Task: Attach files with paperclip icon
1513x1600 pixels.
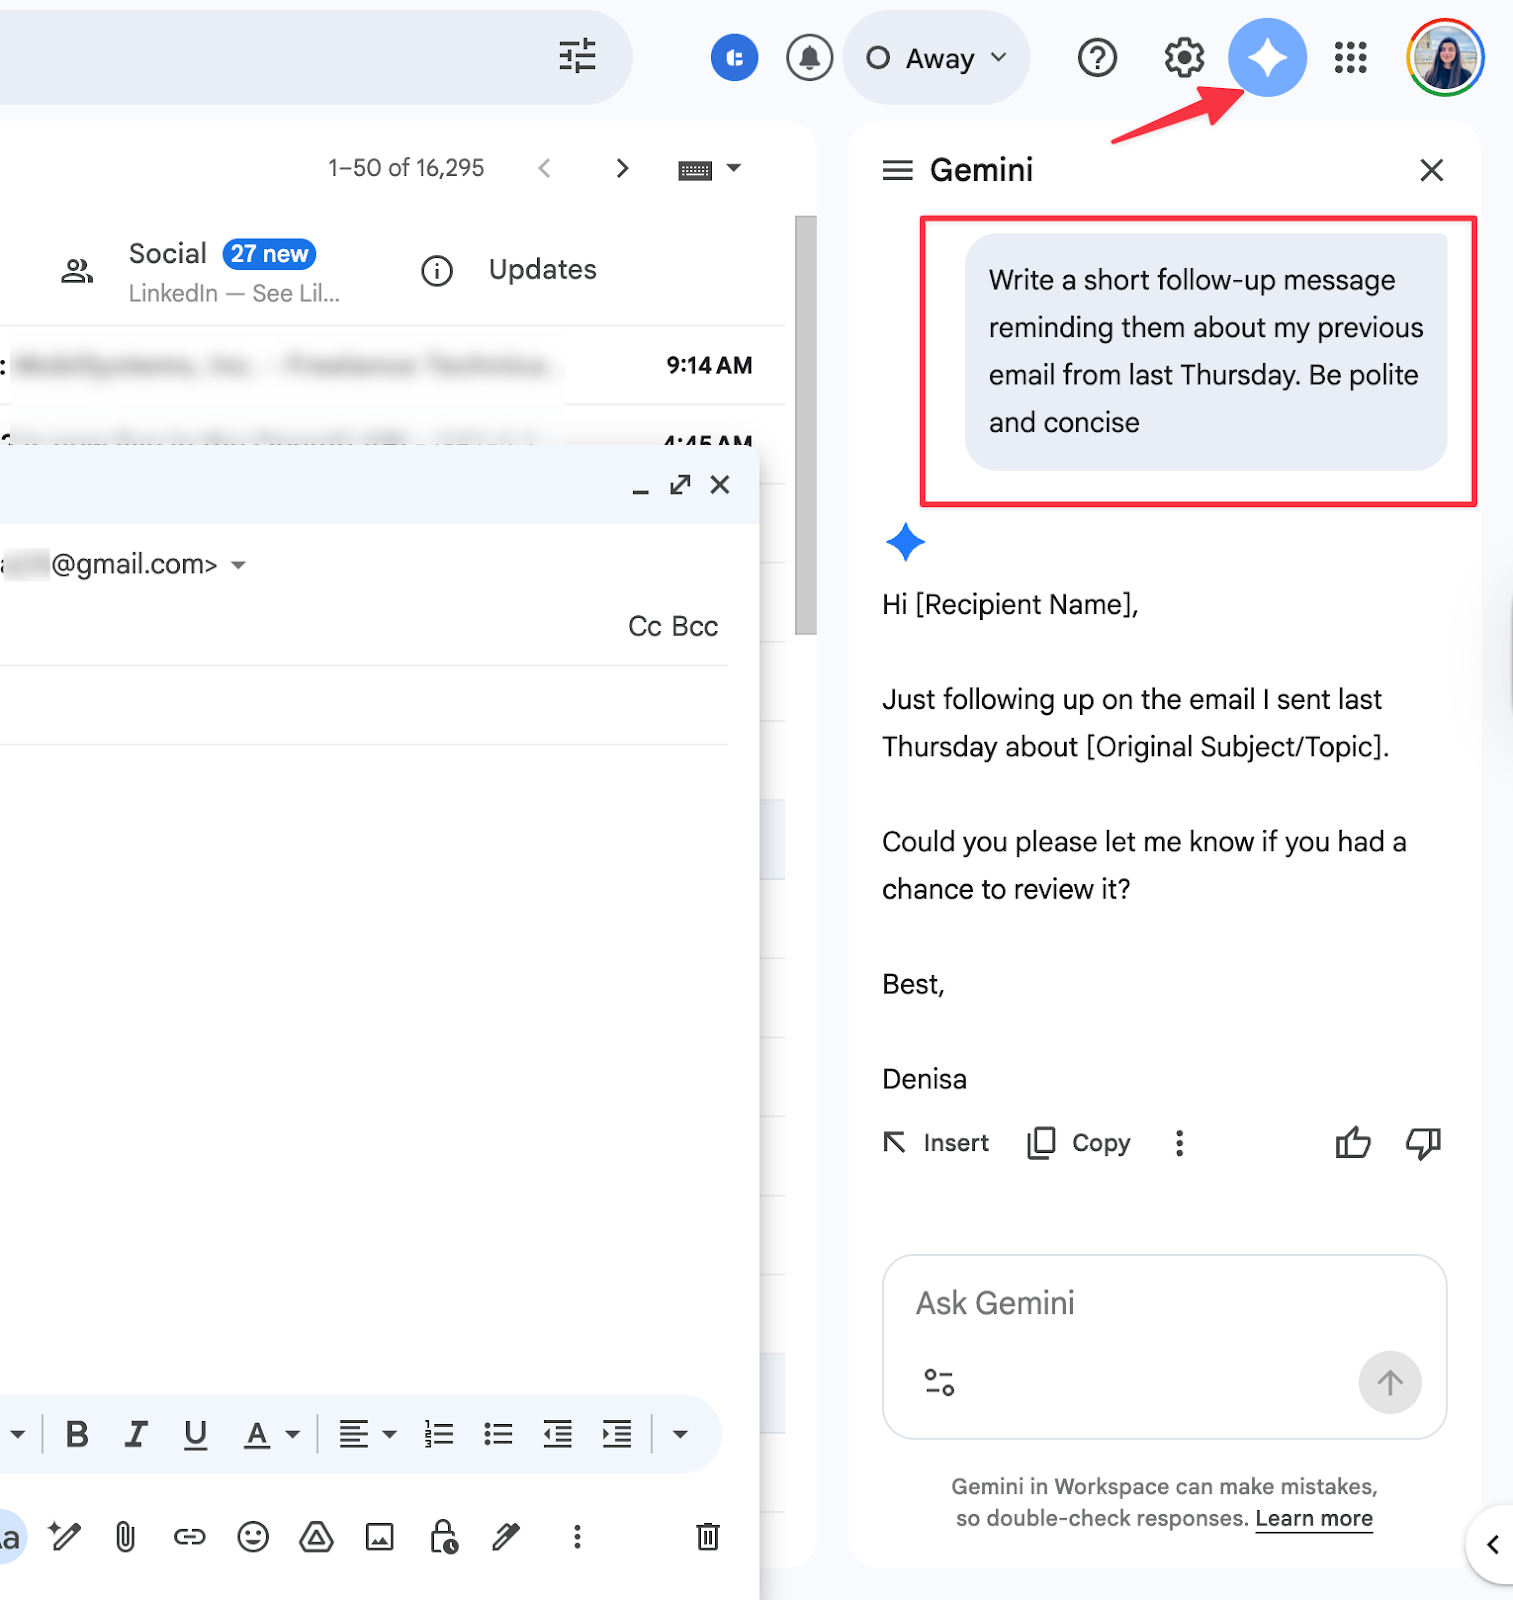Action: pos(125,1536)
